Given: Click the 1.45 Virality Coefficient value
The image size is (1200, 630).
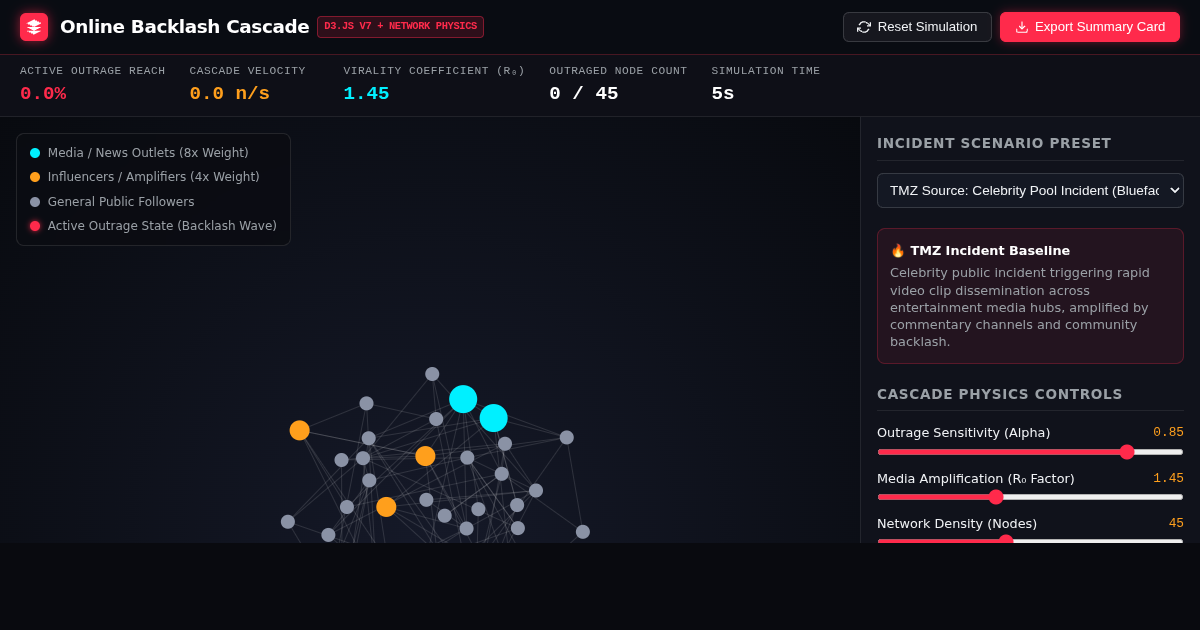Looking at the screenshot, I should coord(366,94).
